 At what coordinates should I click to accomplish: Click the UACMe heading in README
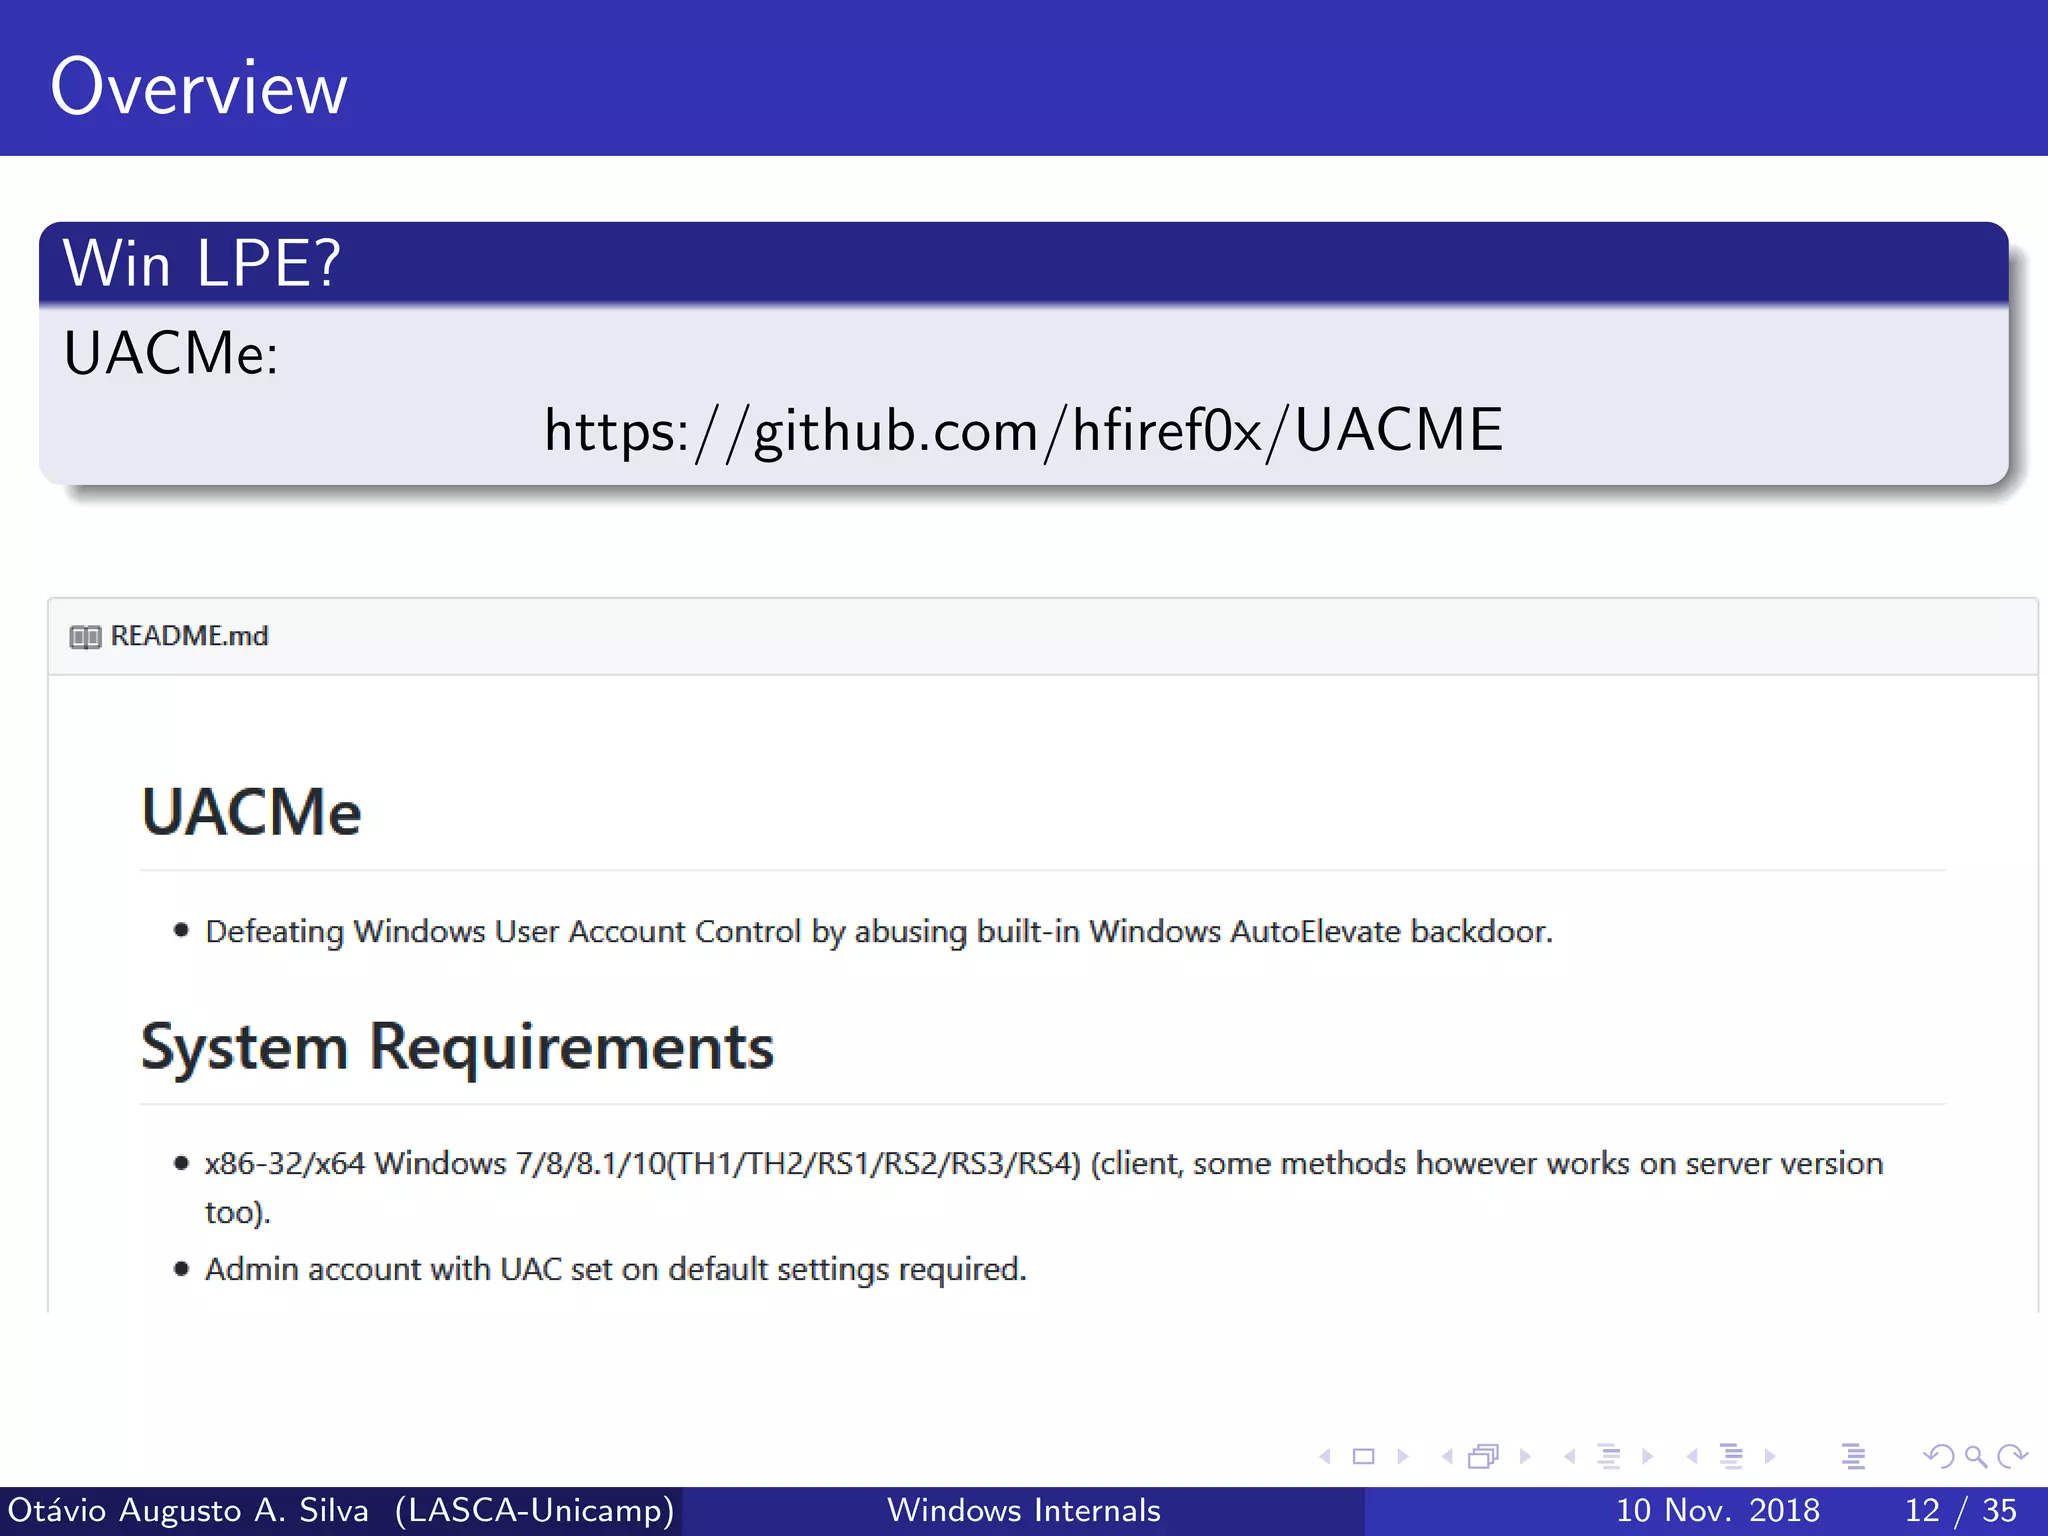pyautogui.click(x=251, y=811)
